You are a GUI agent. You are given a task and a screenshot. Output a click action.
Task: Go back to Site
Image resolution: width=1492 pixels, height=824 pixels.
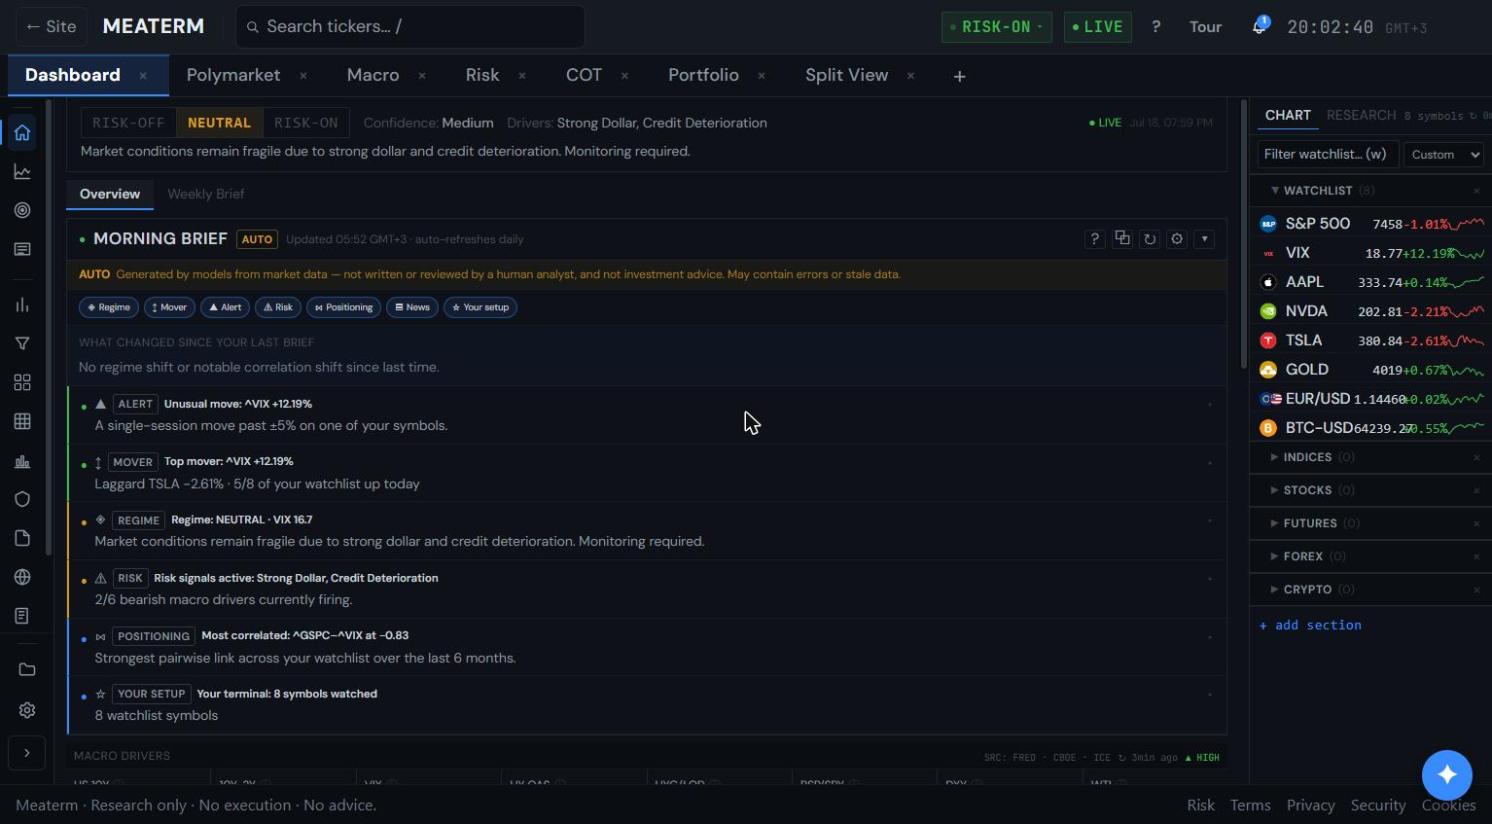pyautogui.click(x=51, y=26)
